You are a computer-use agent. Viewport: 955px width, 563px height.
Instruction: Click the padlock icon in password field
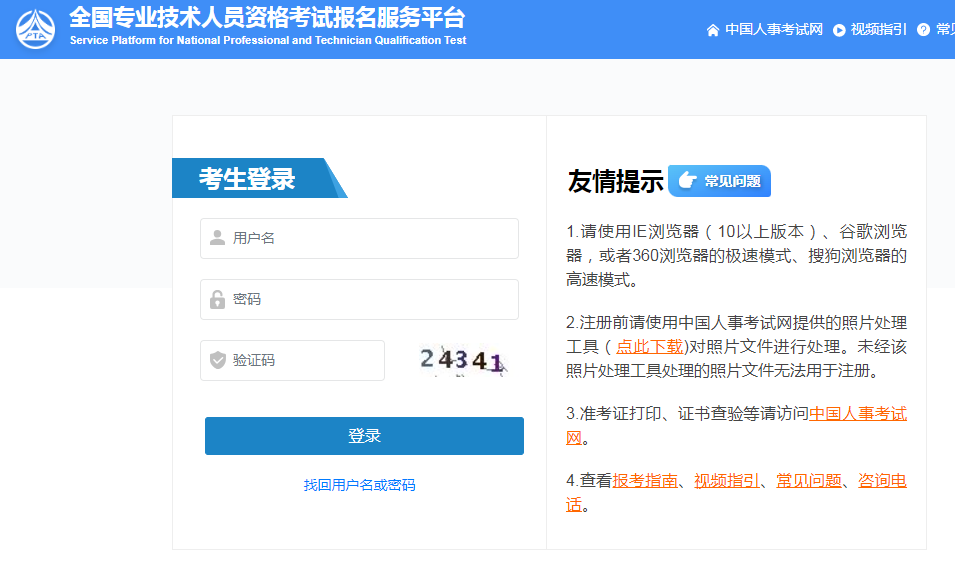click(x=217, y=299)
